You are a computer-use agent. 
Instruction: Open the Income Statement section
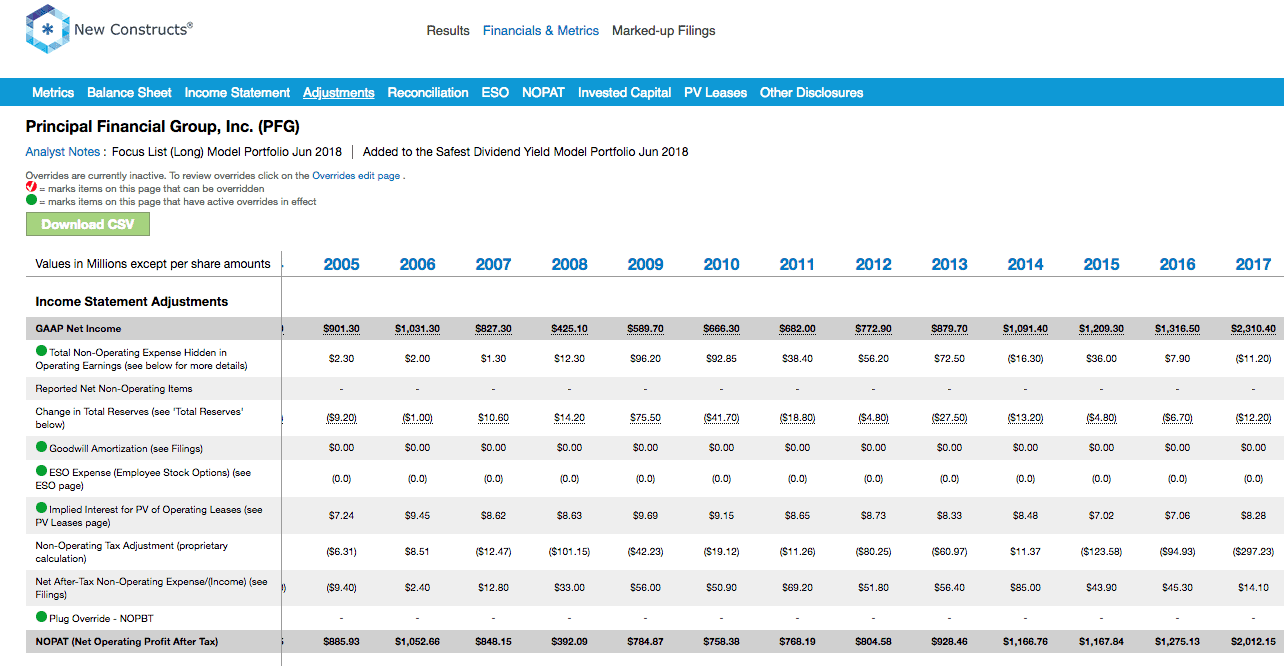(237, 92)
